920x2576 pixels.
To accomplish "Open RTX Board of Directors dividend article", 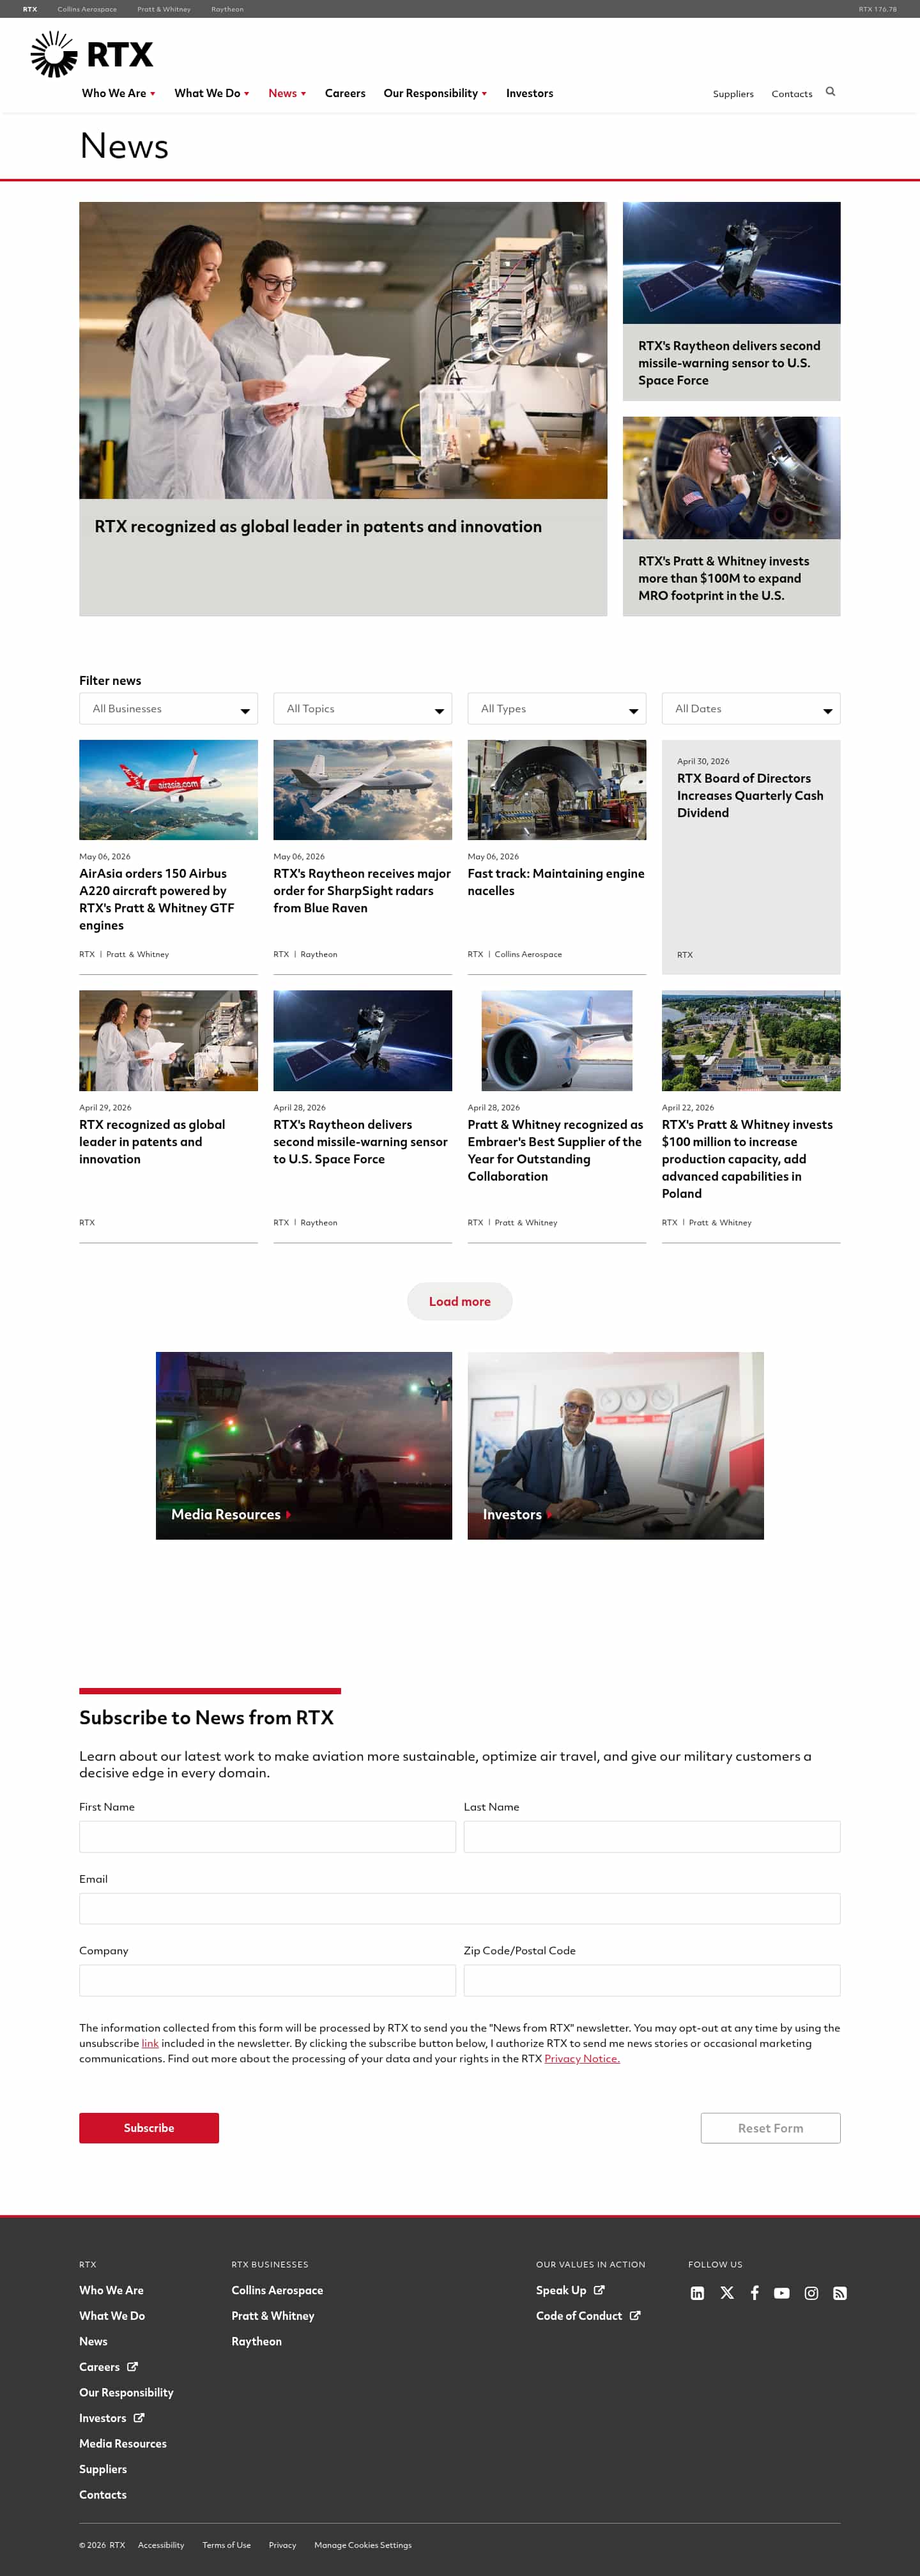I will point(750,795).
